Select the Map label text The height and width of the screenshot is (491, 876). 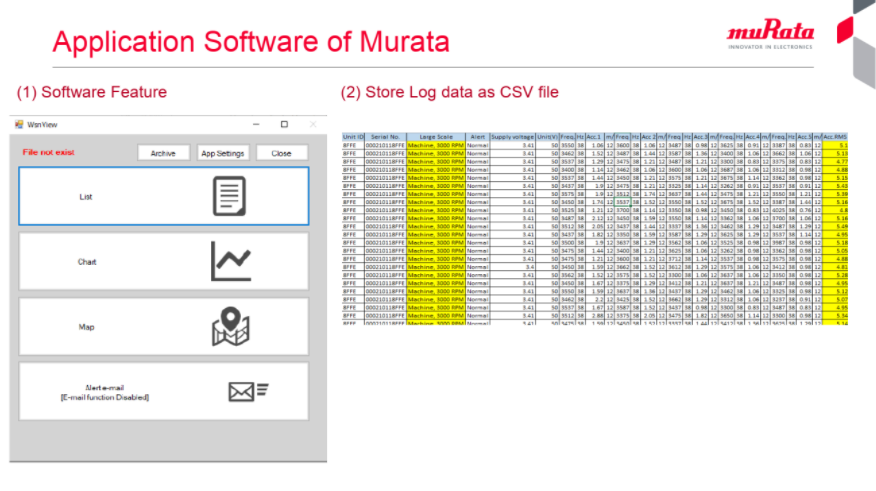(x=86, y=327)
